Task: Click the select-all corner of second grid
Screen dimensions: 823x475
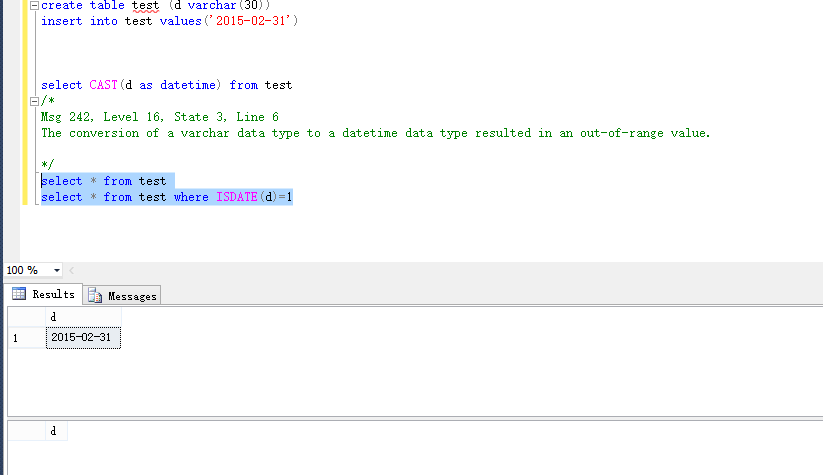Action: pos(26,431)
